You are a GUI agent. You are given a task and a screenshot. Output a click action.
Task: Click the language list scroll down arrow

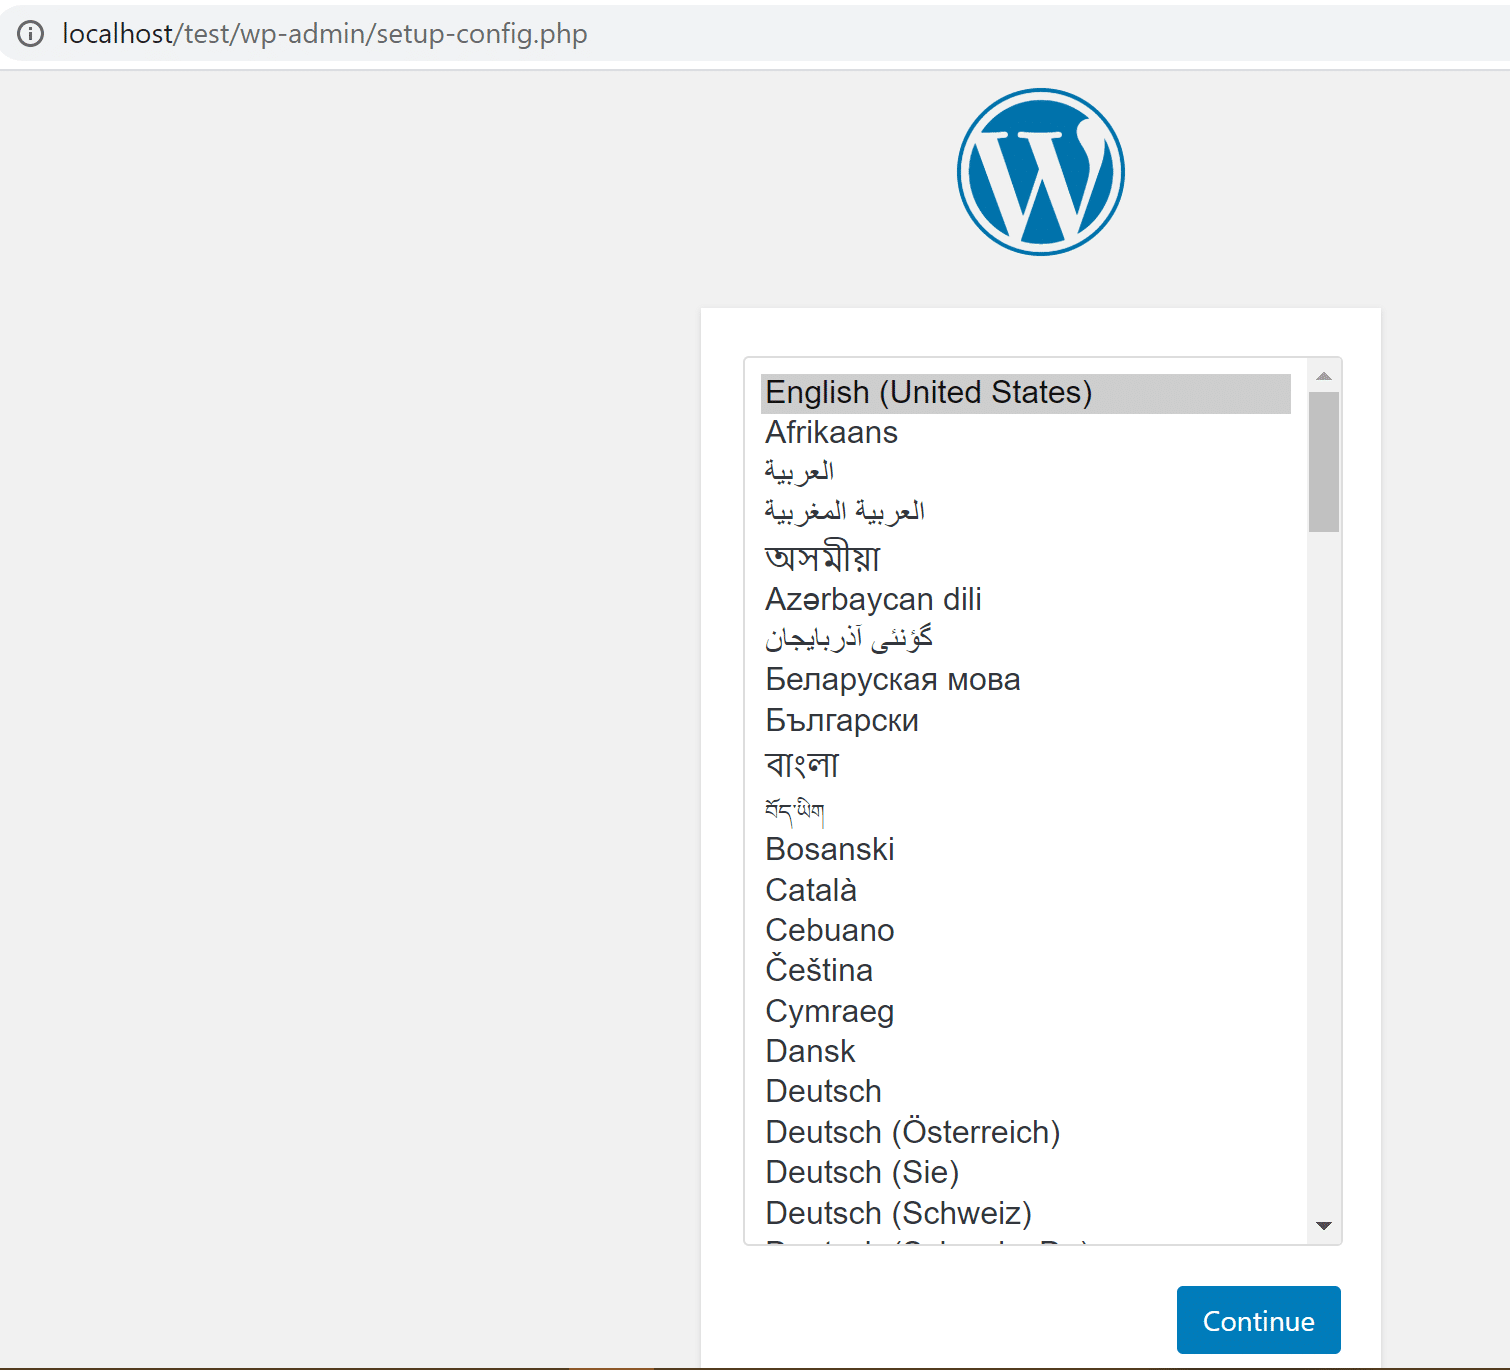pyautogui.click(x=1324, y=1226)
